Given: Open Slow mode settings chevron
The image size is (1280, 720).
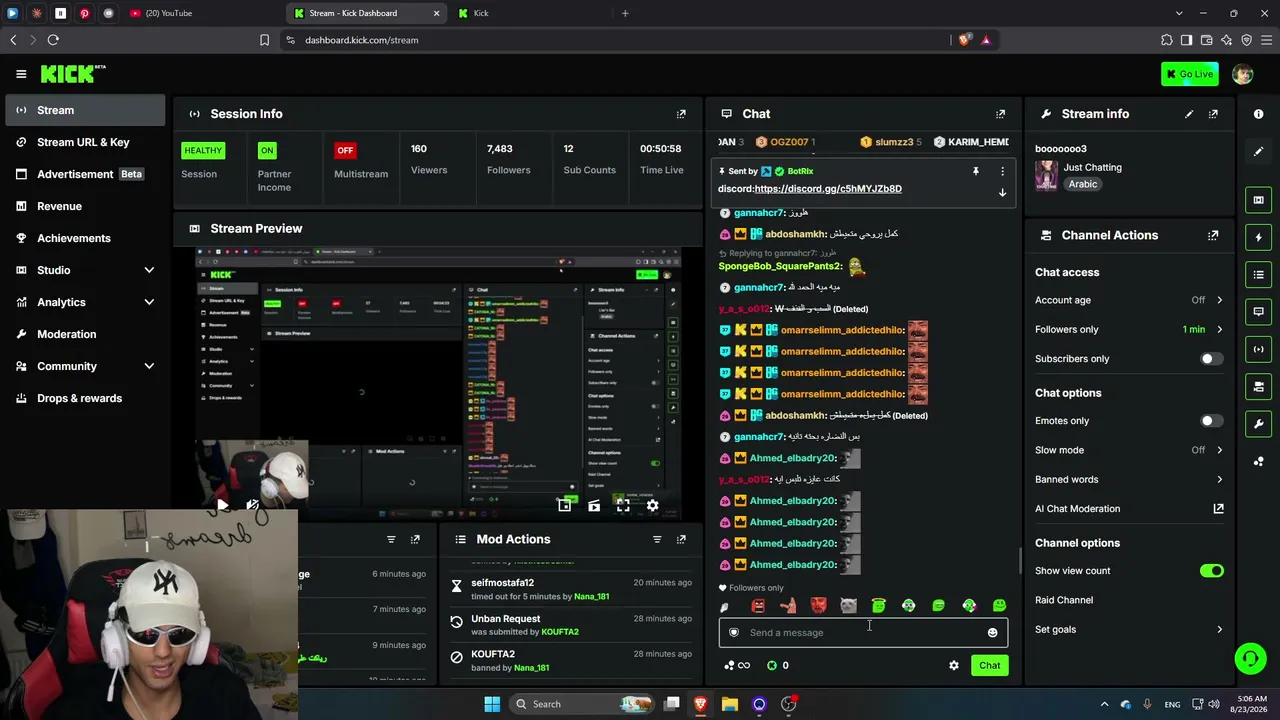Looking at the screenshot, I should tap(1219, 450).
